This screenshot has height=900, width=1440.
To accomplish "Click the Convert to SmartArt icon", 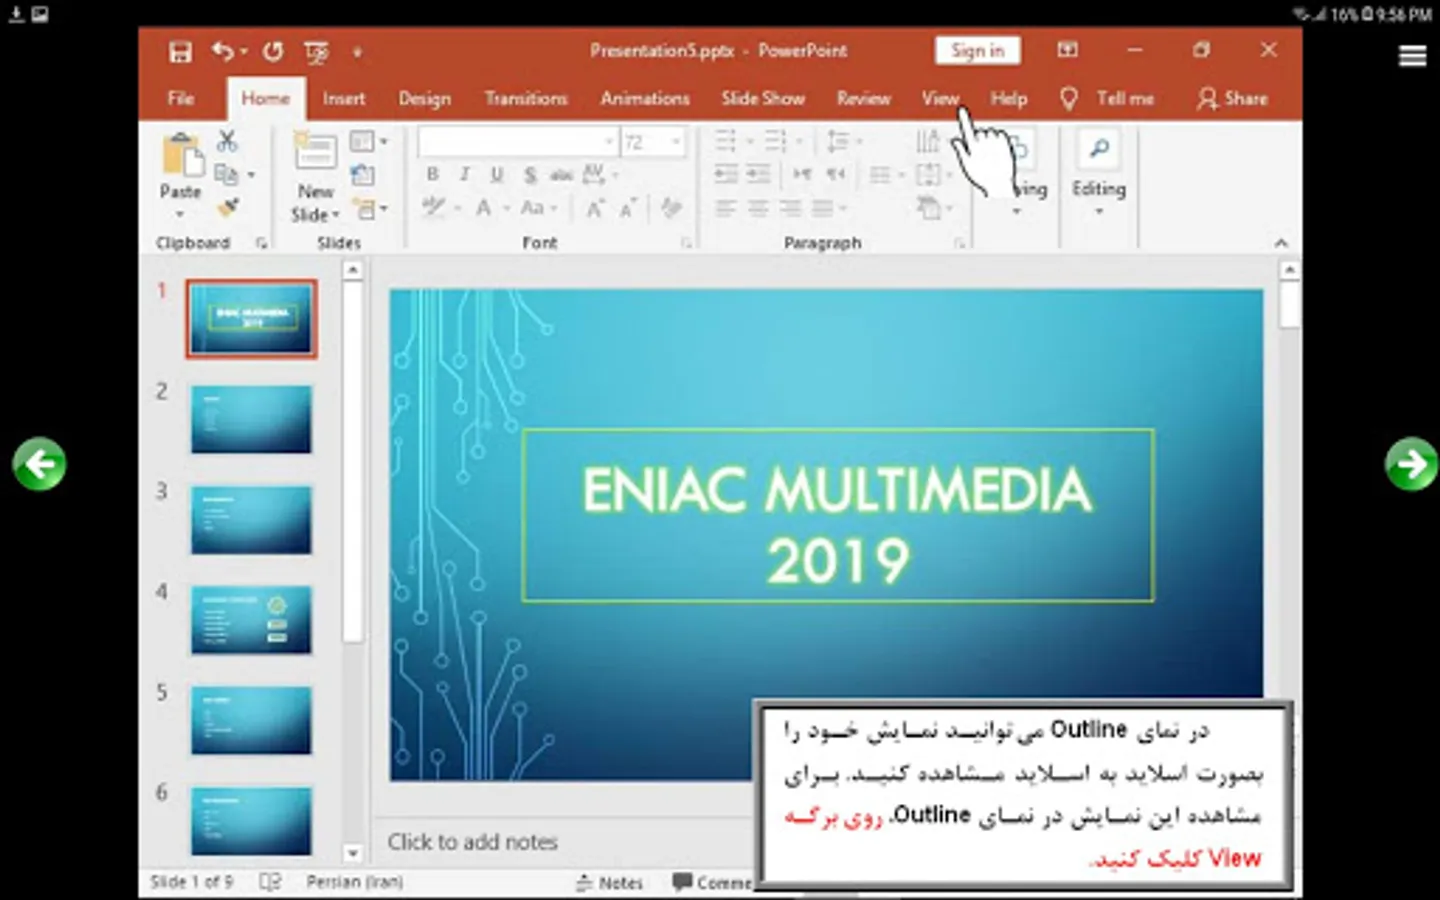I will (x=929, y=208).
